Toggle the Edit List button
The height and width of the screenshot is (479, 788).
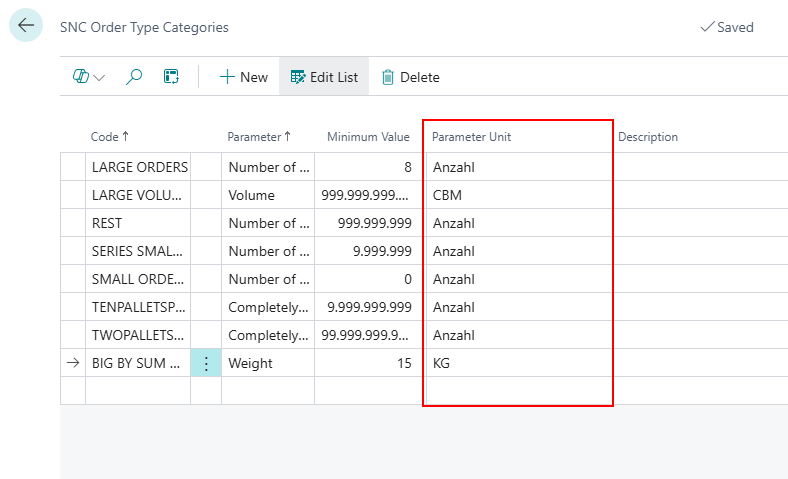(323, 77)
